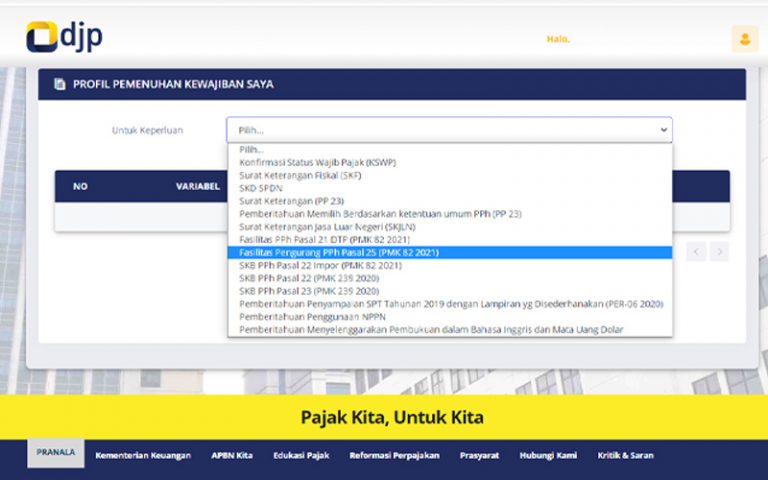Select Konfirmasi Status Wajib Pajak (KSWP) option
Viewport: 768px width, 480px height.
(x=315, y=162)
